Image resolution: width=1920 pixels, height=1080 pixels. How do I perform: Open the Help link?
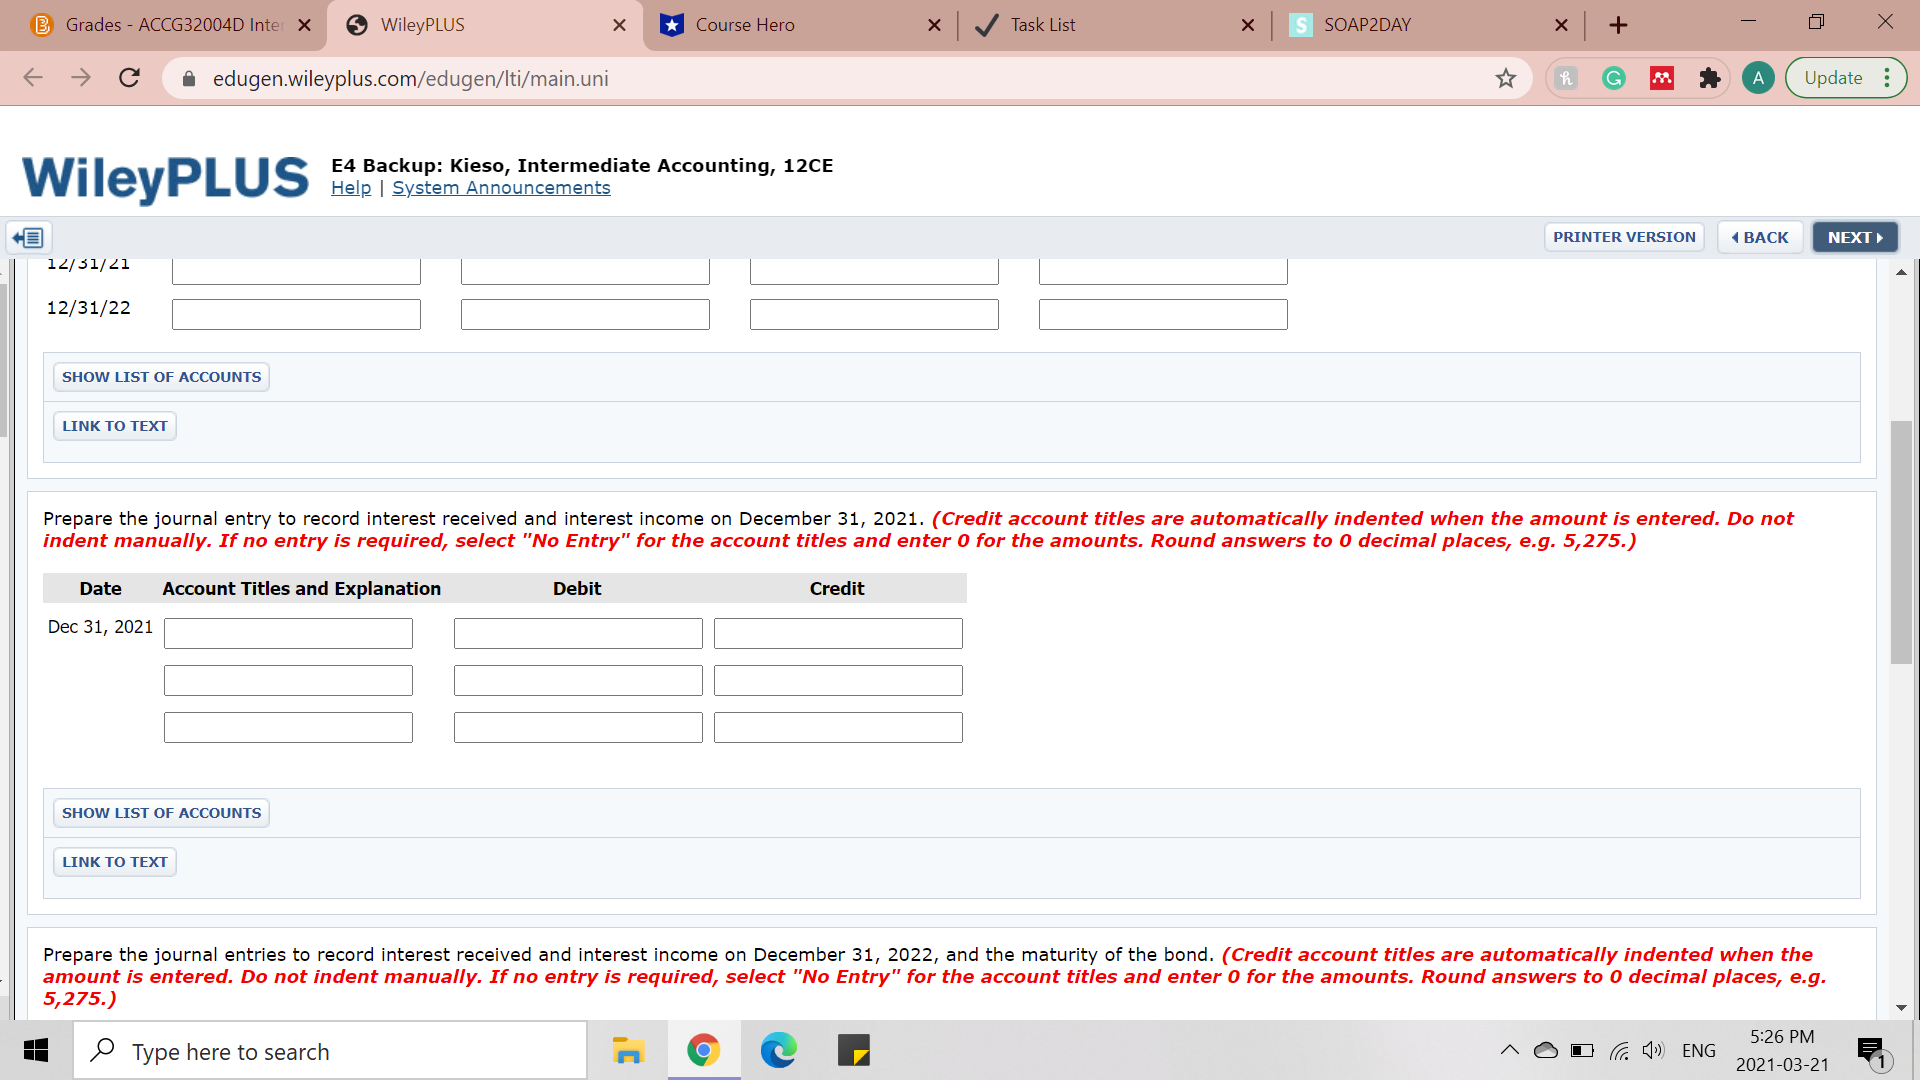350,187
